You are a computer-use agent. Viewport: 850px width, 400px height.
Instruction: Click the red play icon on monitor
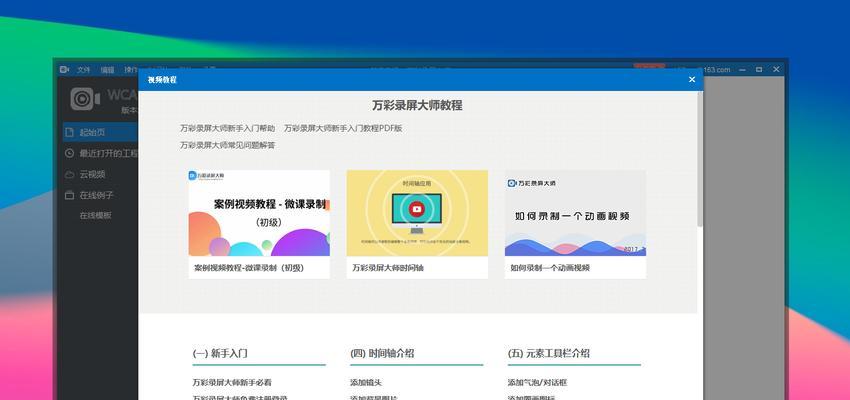coord(417,209)
